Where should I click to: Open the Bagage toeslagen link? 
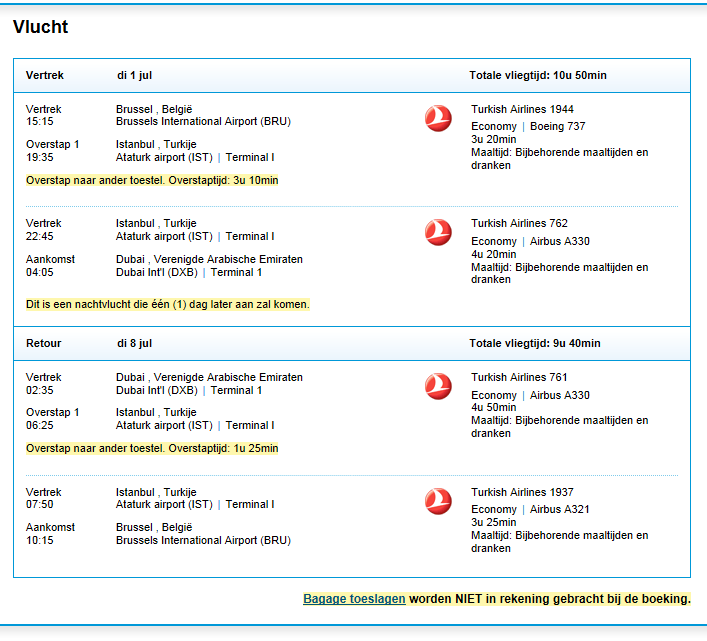(354, 599)
